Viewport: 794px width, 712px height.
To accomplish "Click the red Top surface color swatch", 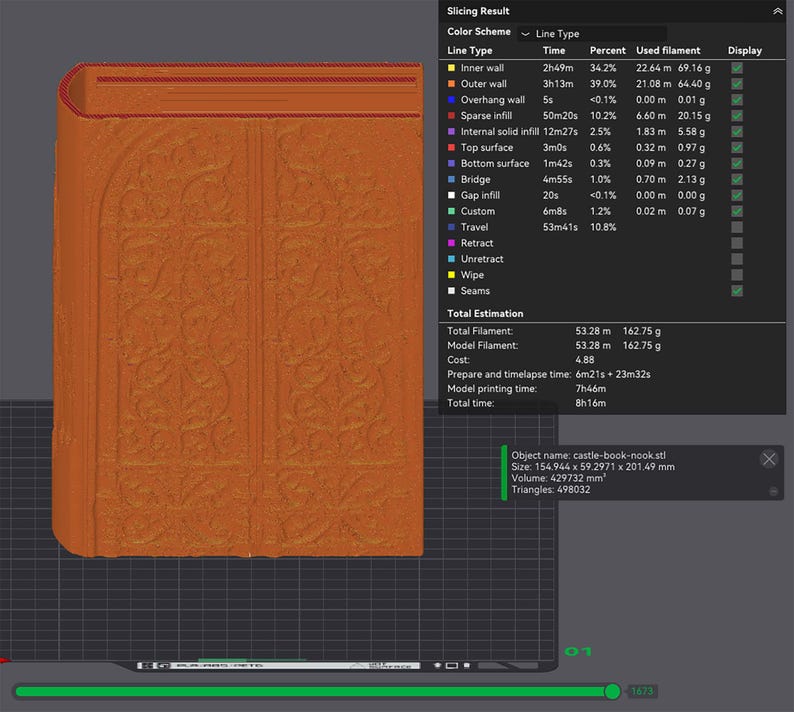I will click(451, 147).
